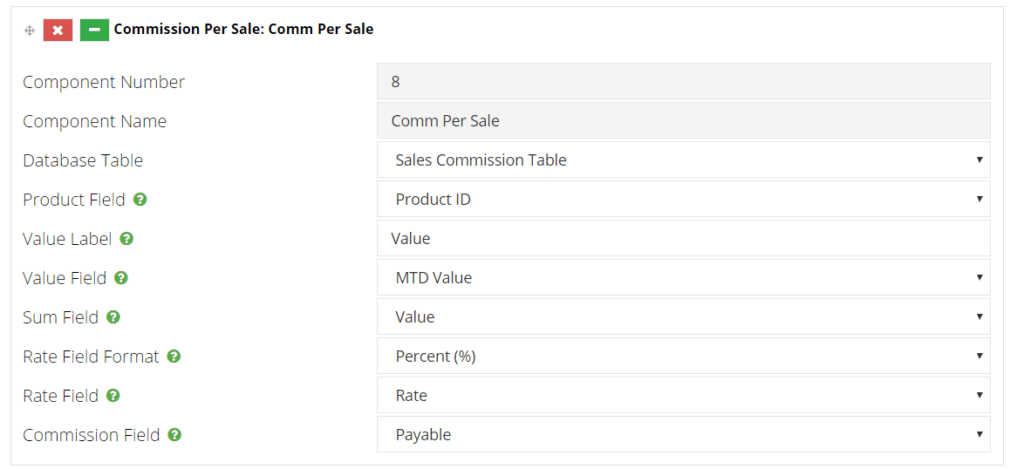1024x469 pixels.
Task: Click the help icon next to Rate Field
Action: click(x=113, y=395)
